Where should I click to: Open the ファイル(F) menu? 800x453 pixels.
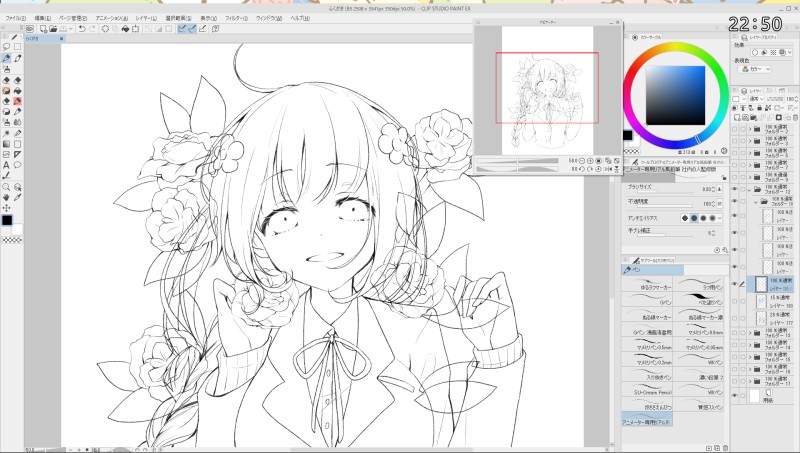click(16, 18)
